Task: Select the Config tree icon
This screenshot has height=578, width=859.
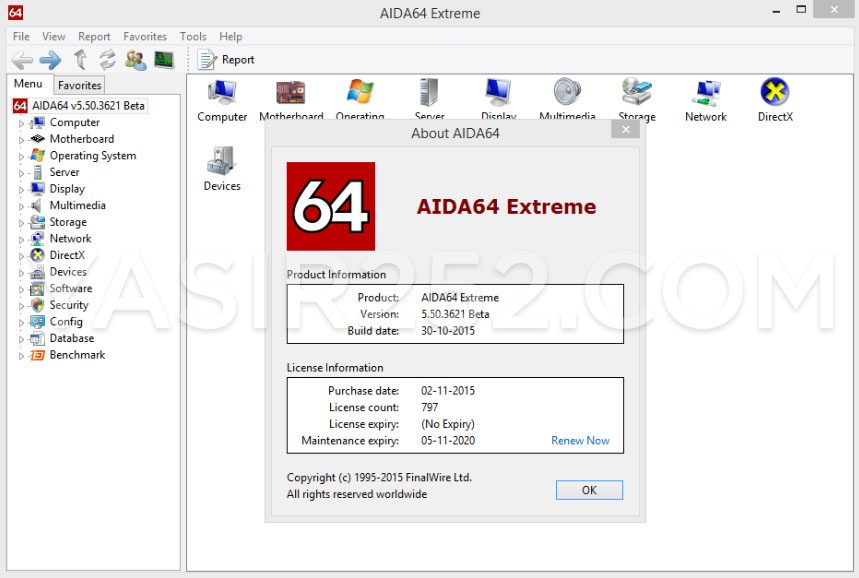Action: click(37, 322)
